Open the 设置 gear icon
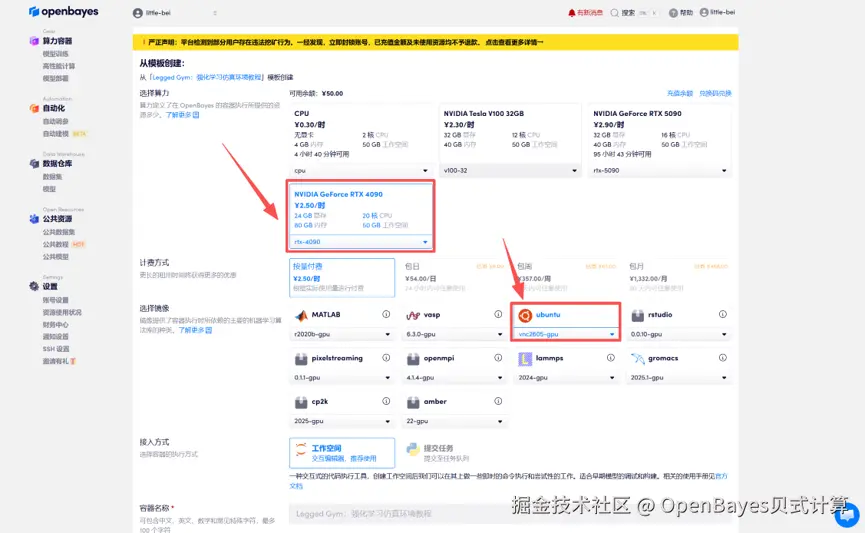 [34, 286]
